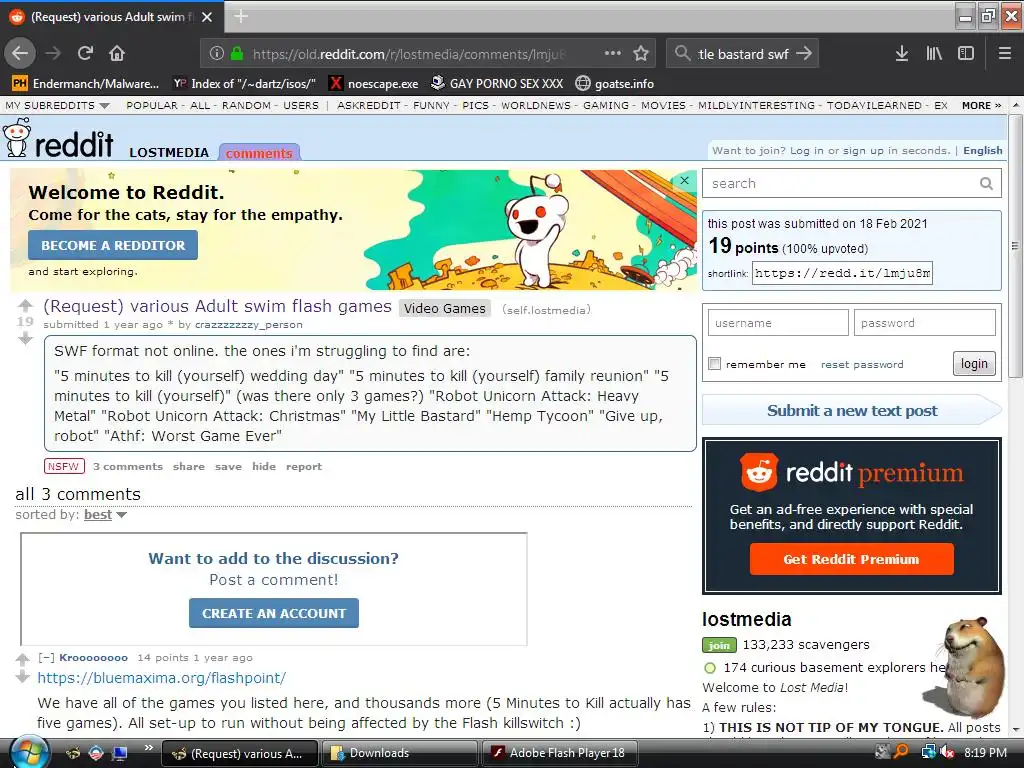The height and width of the screenshot is (768, 1024).
Task: Open the reset password link
Action: 862,364
